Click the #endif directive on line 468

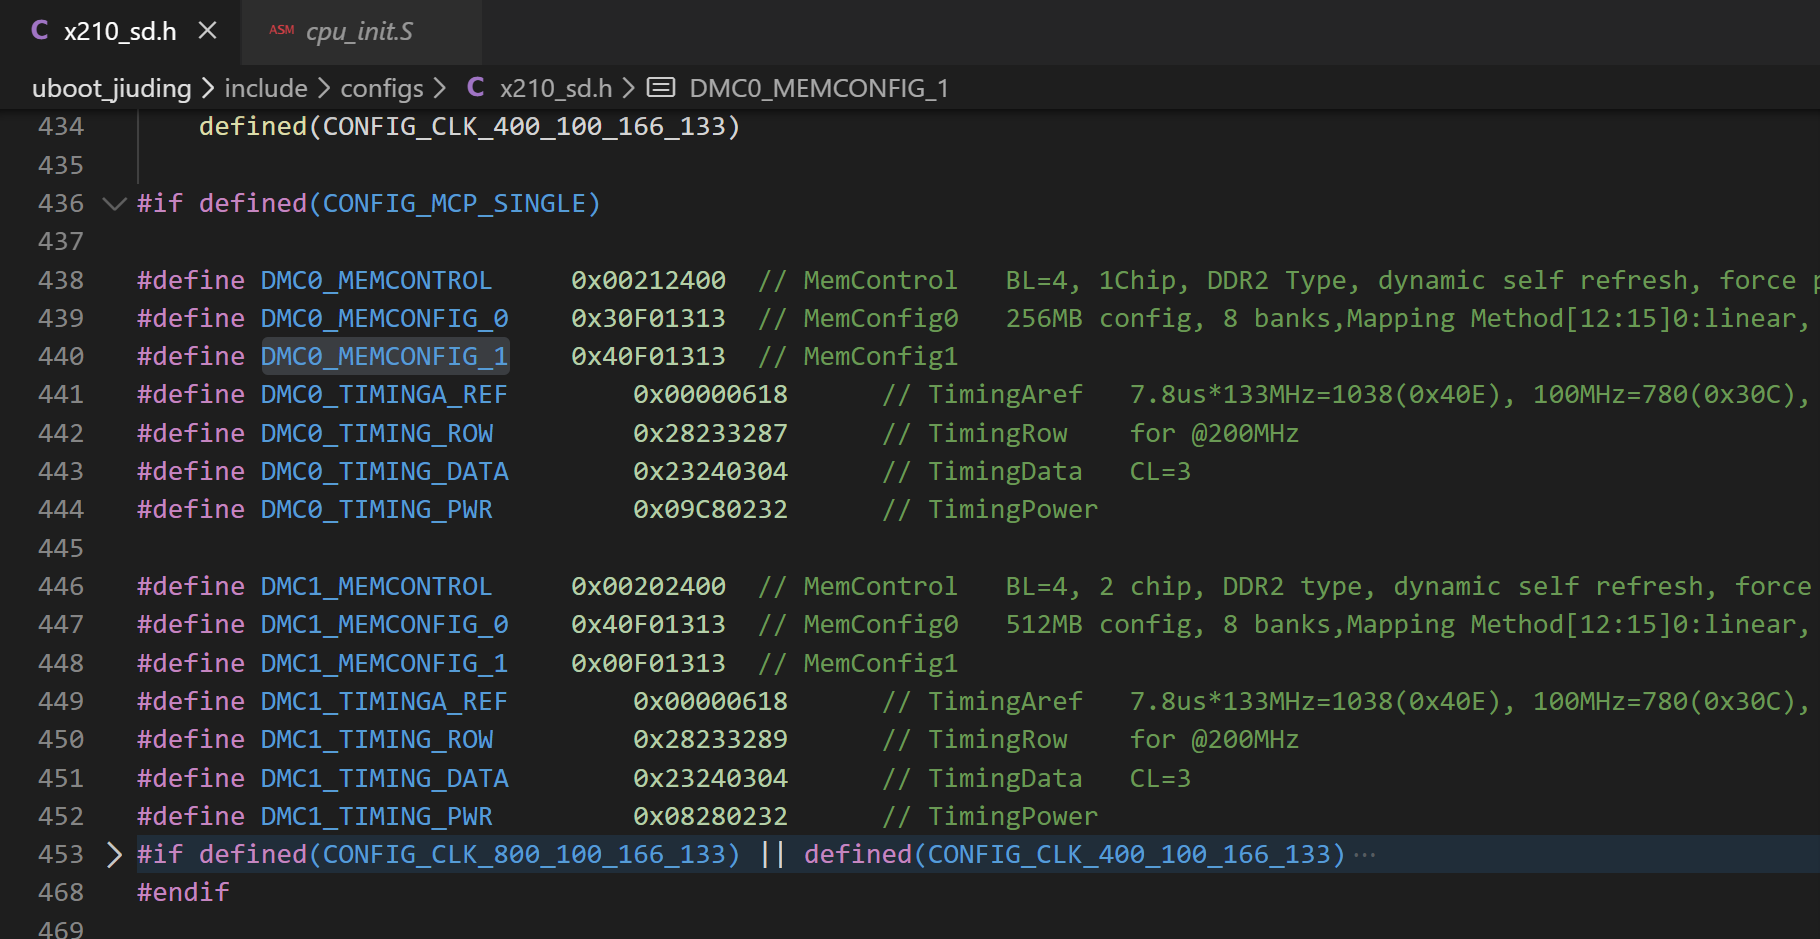pyautogui.click(x=183, y=893)
